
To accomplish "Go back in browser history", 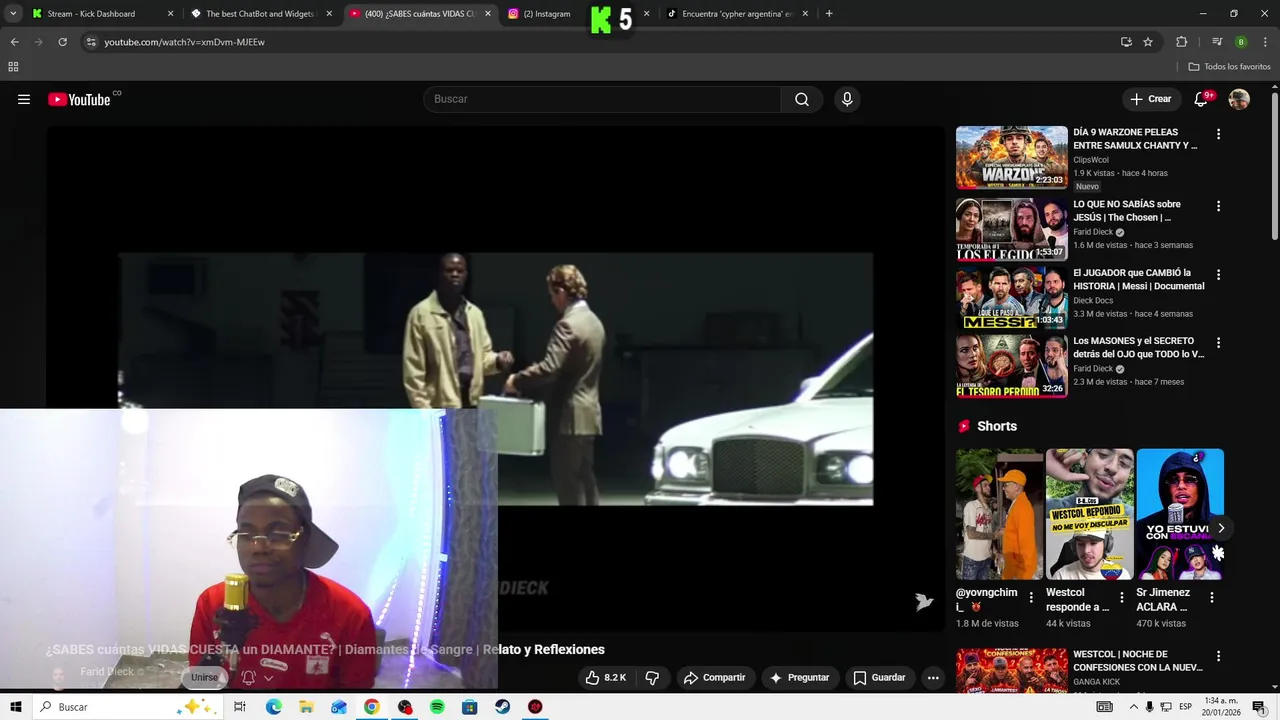I will (14, 42).
